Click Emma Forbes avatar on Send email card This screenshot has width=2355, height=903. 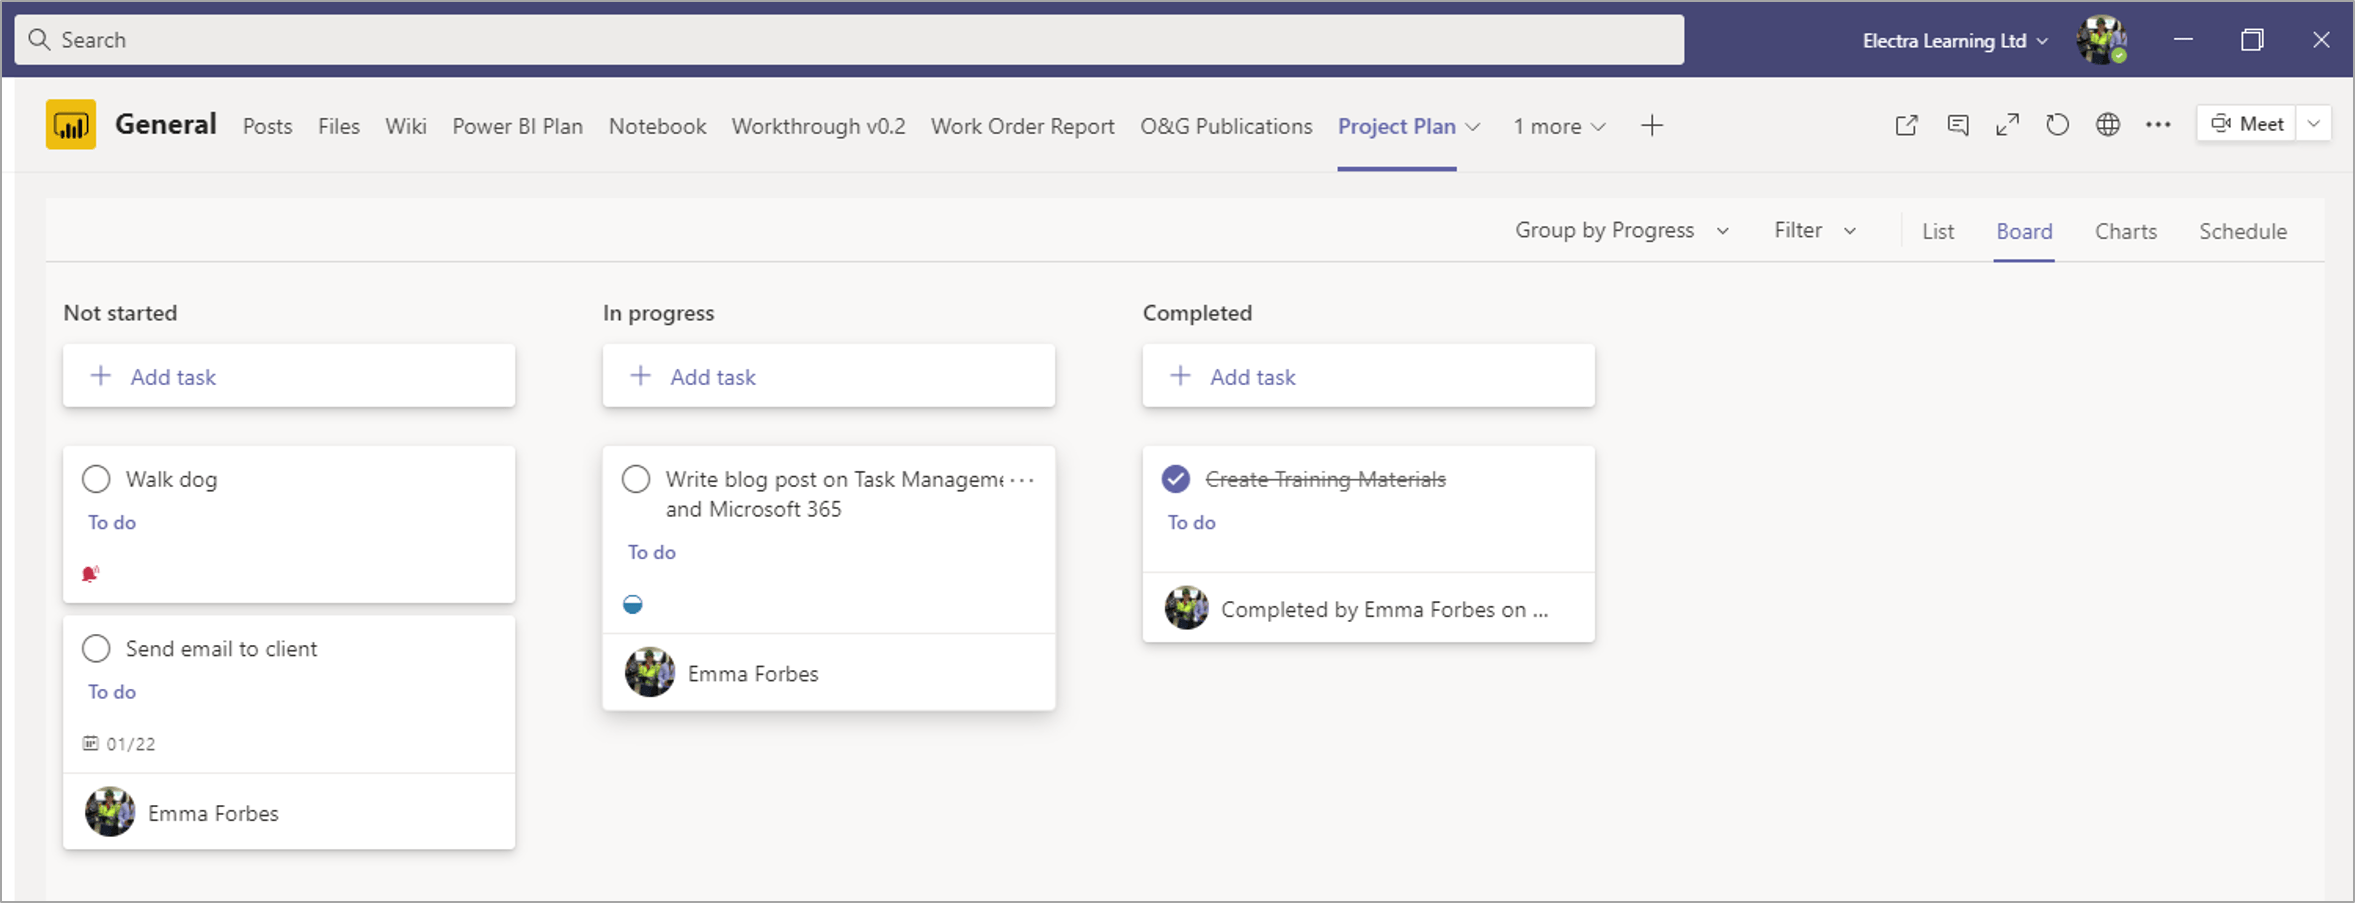pos(110,812)
